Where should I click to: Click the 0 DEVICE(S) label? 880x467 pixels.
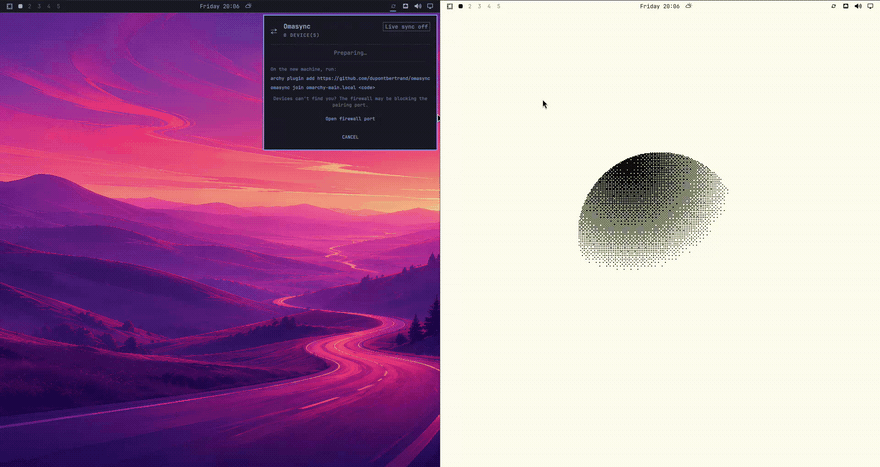pyautogui.click(x=301, y=35)
